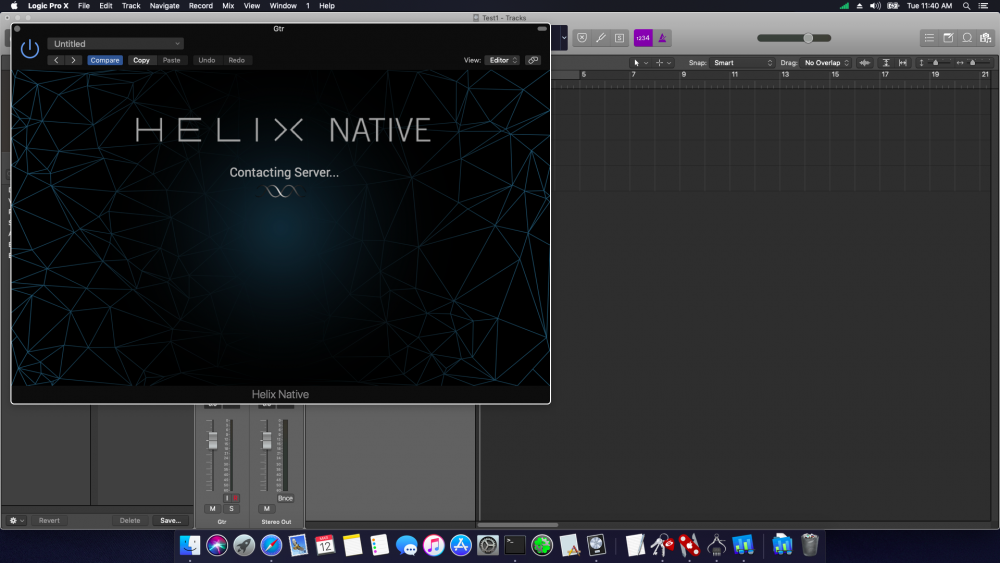Mute the Stereo Out channel strip

267,509
